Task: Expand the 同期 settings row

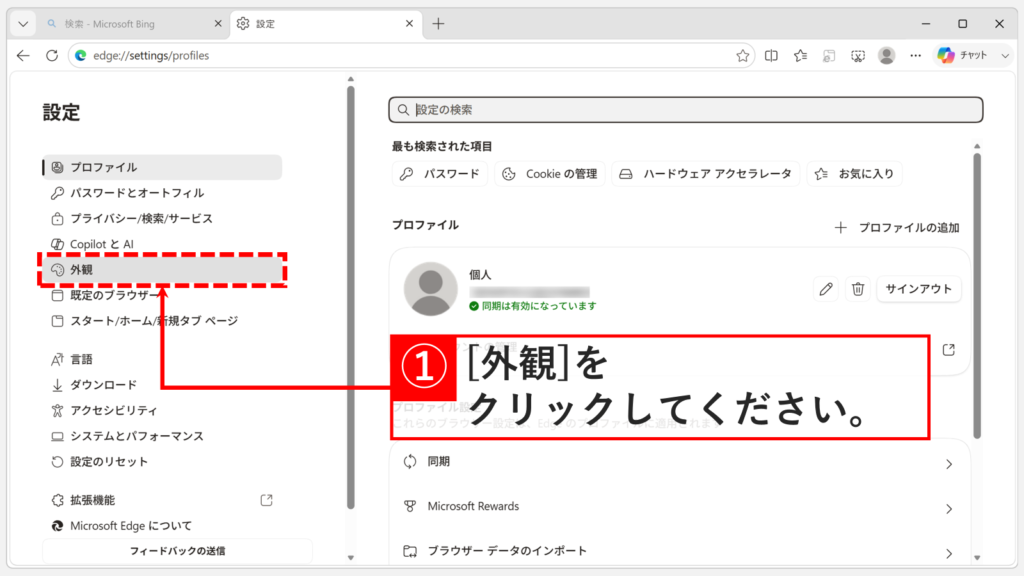Action: tap(679, 462)
